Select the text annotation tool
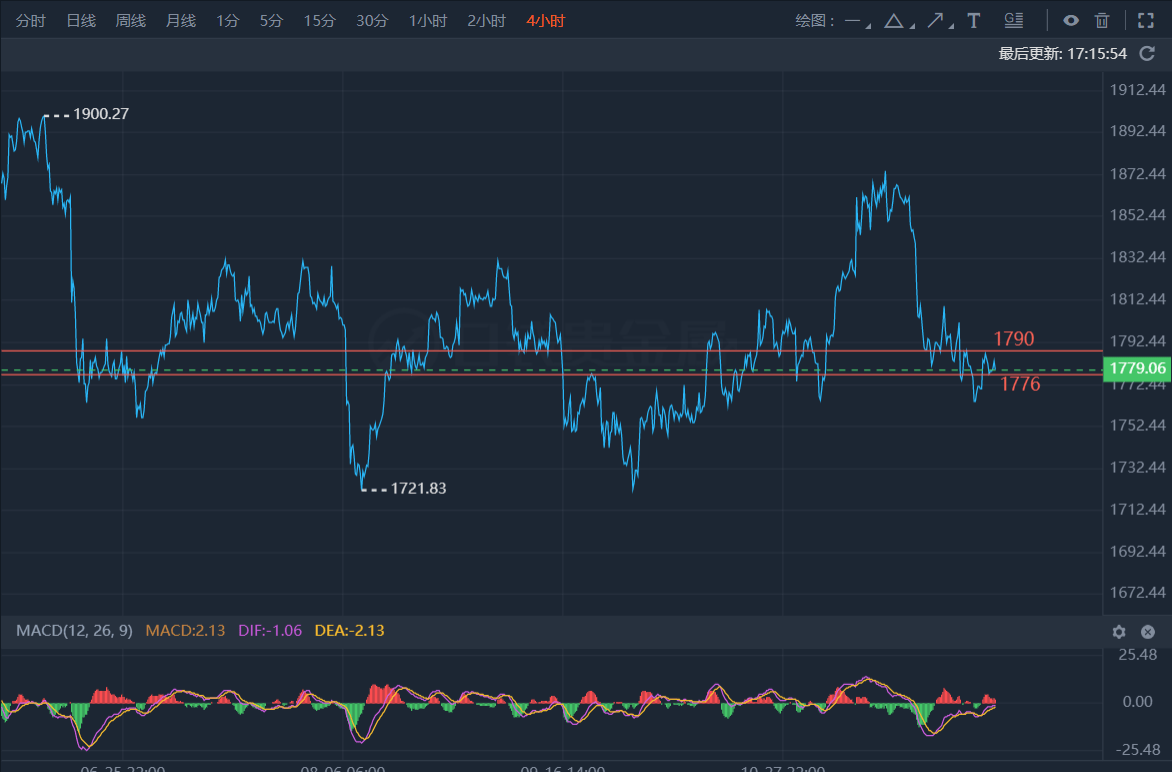This screenshot has height=772, width=1172. [974, 21]
